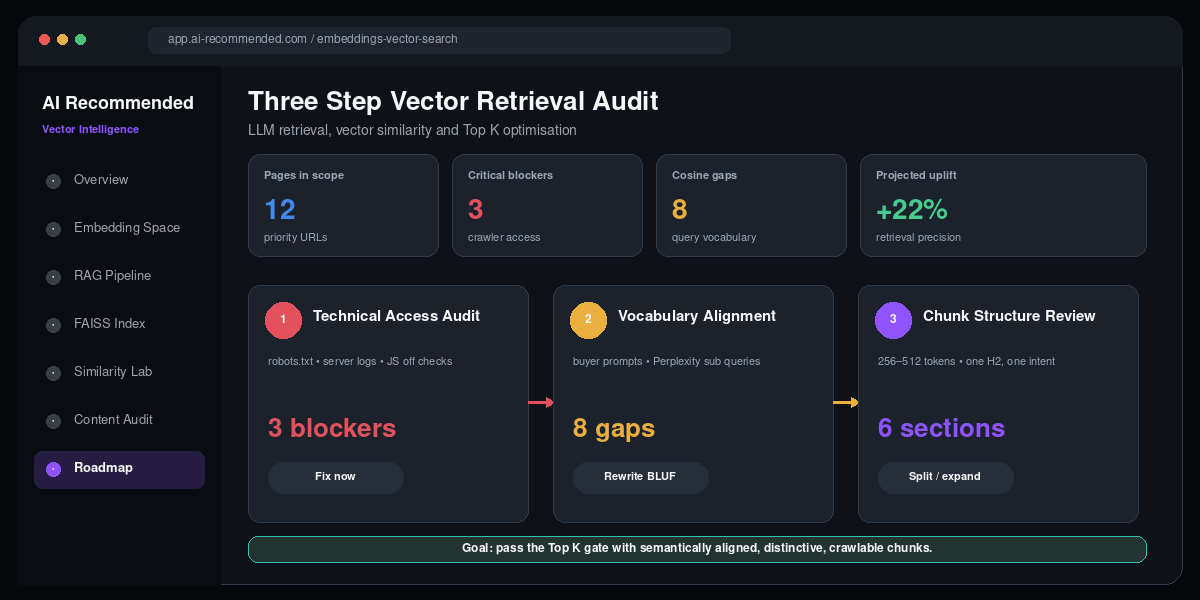Click the AI Recommended brand title
Viewport: 1200px width, 600px height.
click(x=118, y=103)
